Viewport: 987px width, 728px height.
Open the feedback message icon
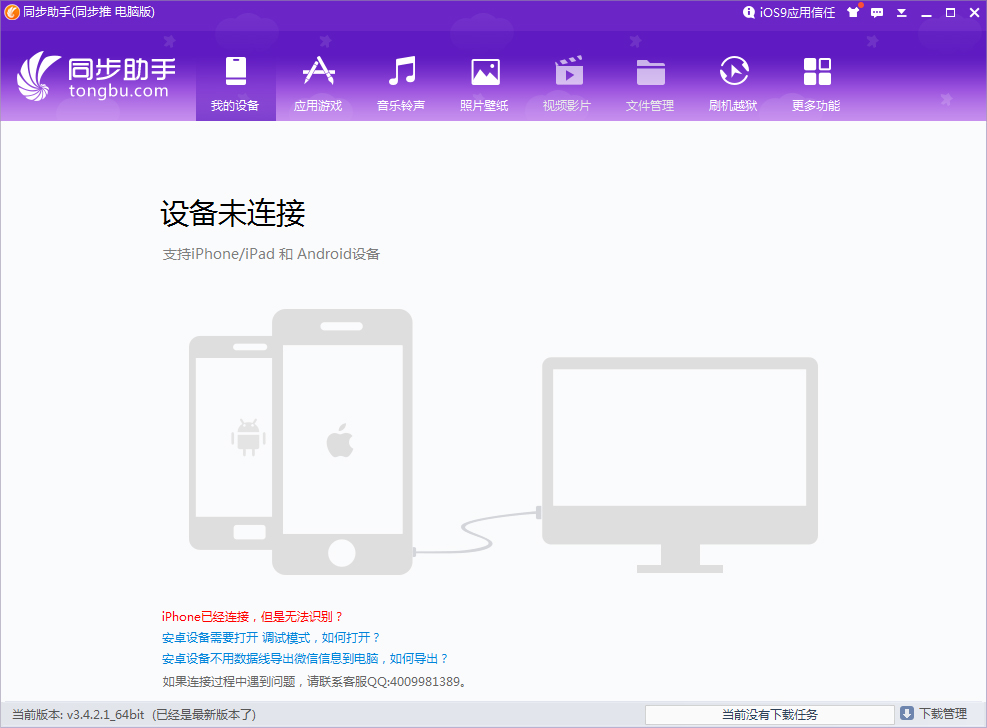[879, 13]
